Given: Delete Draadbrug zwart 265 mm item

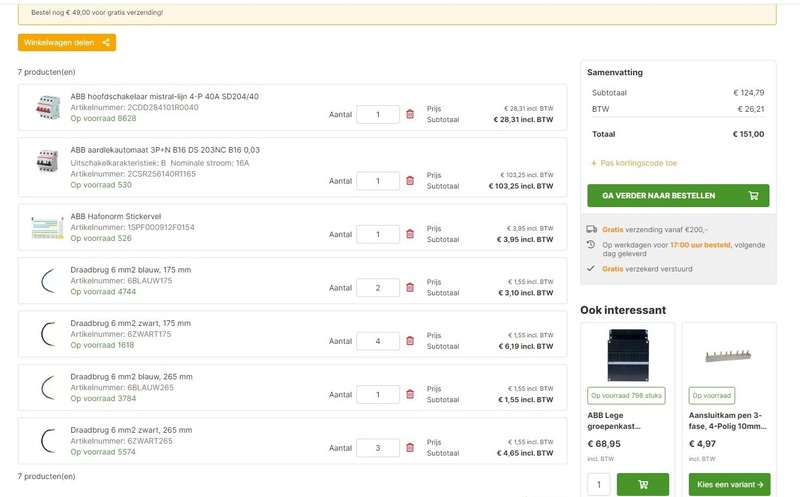Looking at the screenshot, I should pos(410,448).
